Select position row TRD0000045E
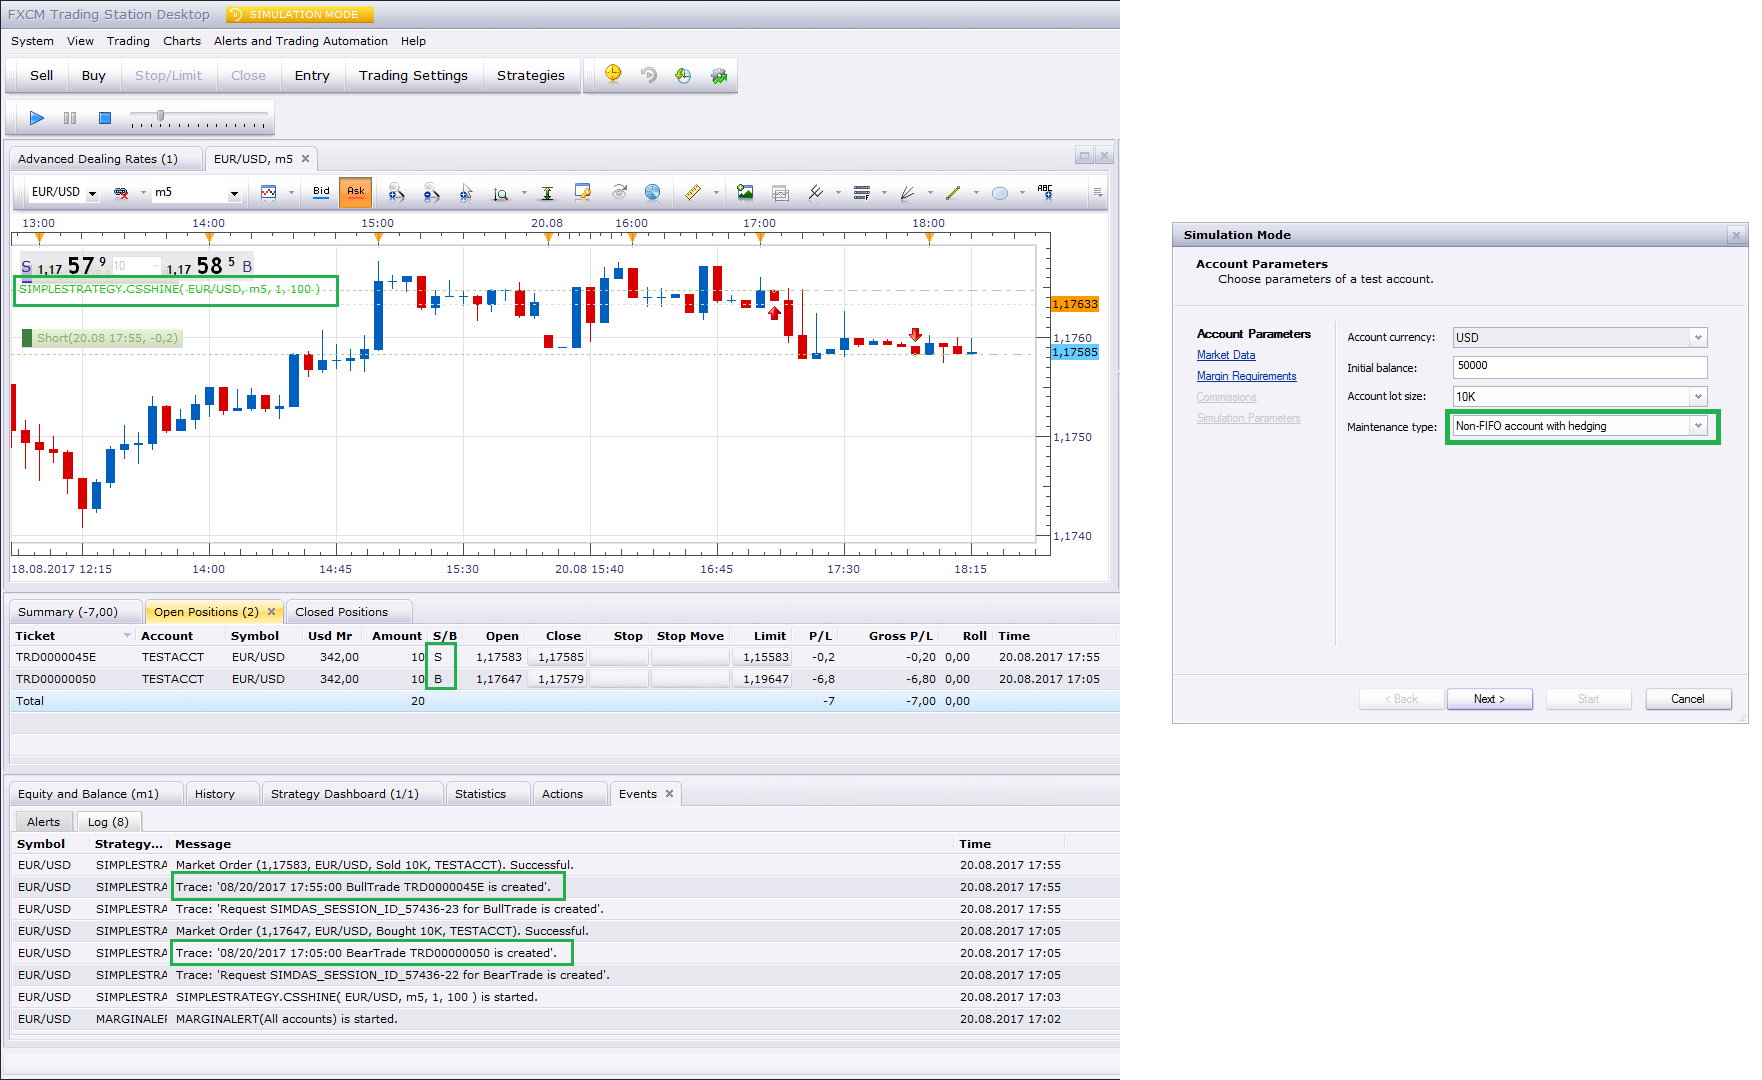The height and width of the screenshot is (1080, 1762). (564, 657)
